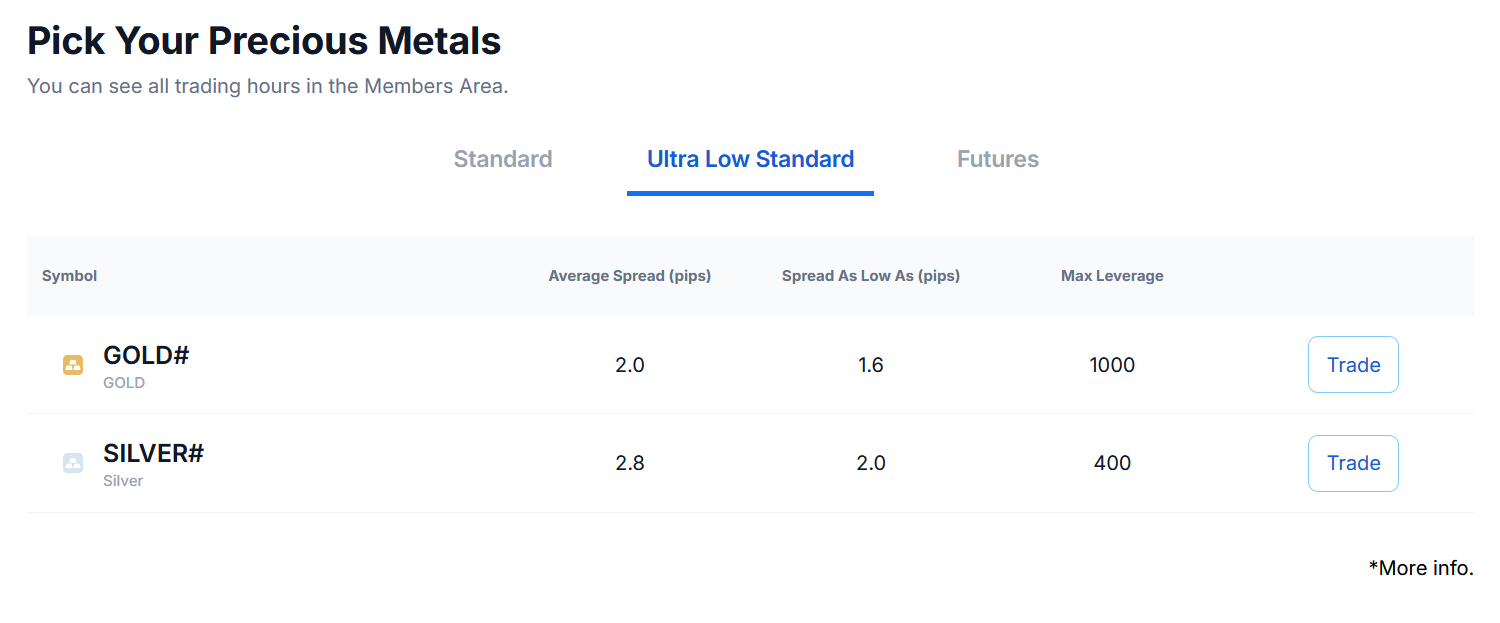The width and height of the screenshot is (1500, 623).
Task: Click the Average Spread (pips) column header
Action: [x=630, y=276]
